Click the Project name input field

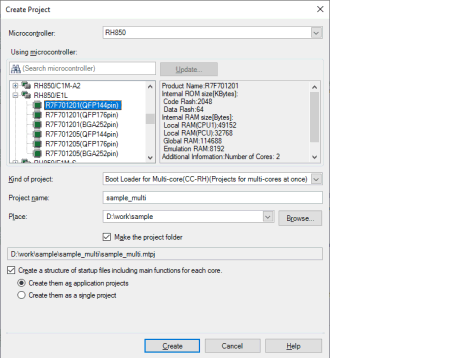click(x=213, y=198)
